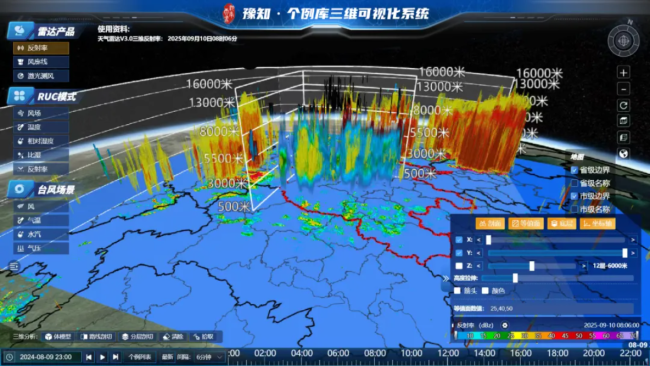
Task: Toggle the X axis checkbox
Action: coord(459,240)
